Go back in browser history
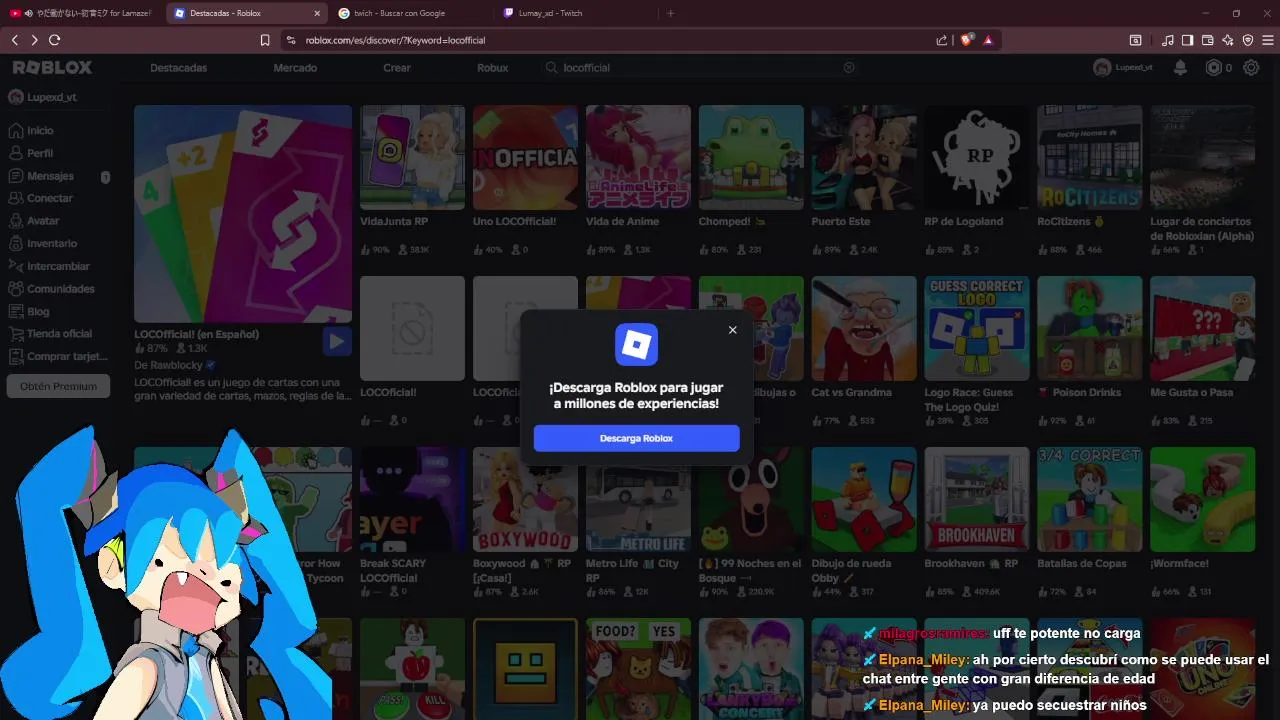 coord(15,40)
